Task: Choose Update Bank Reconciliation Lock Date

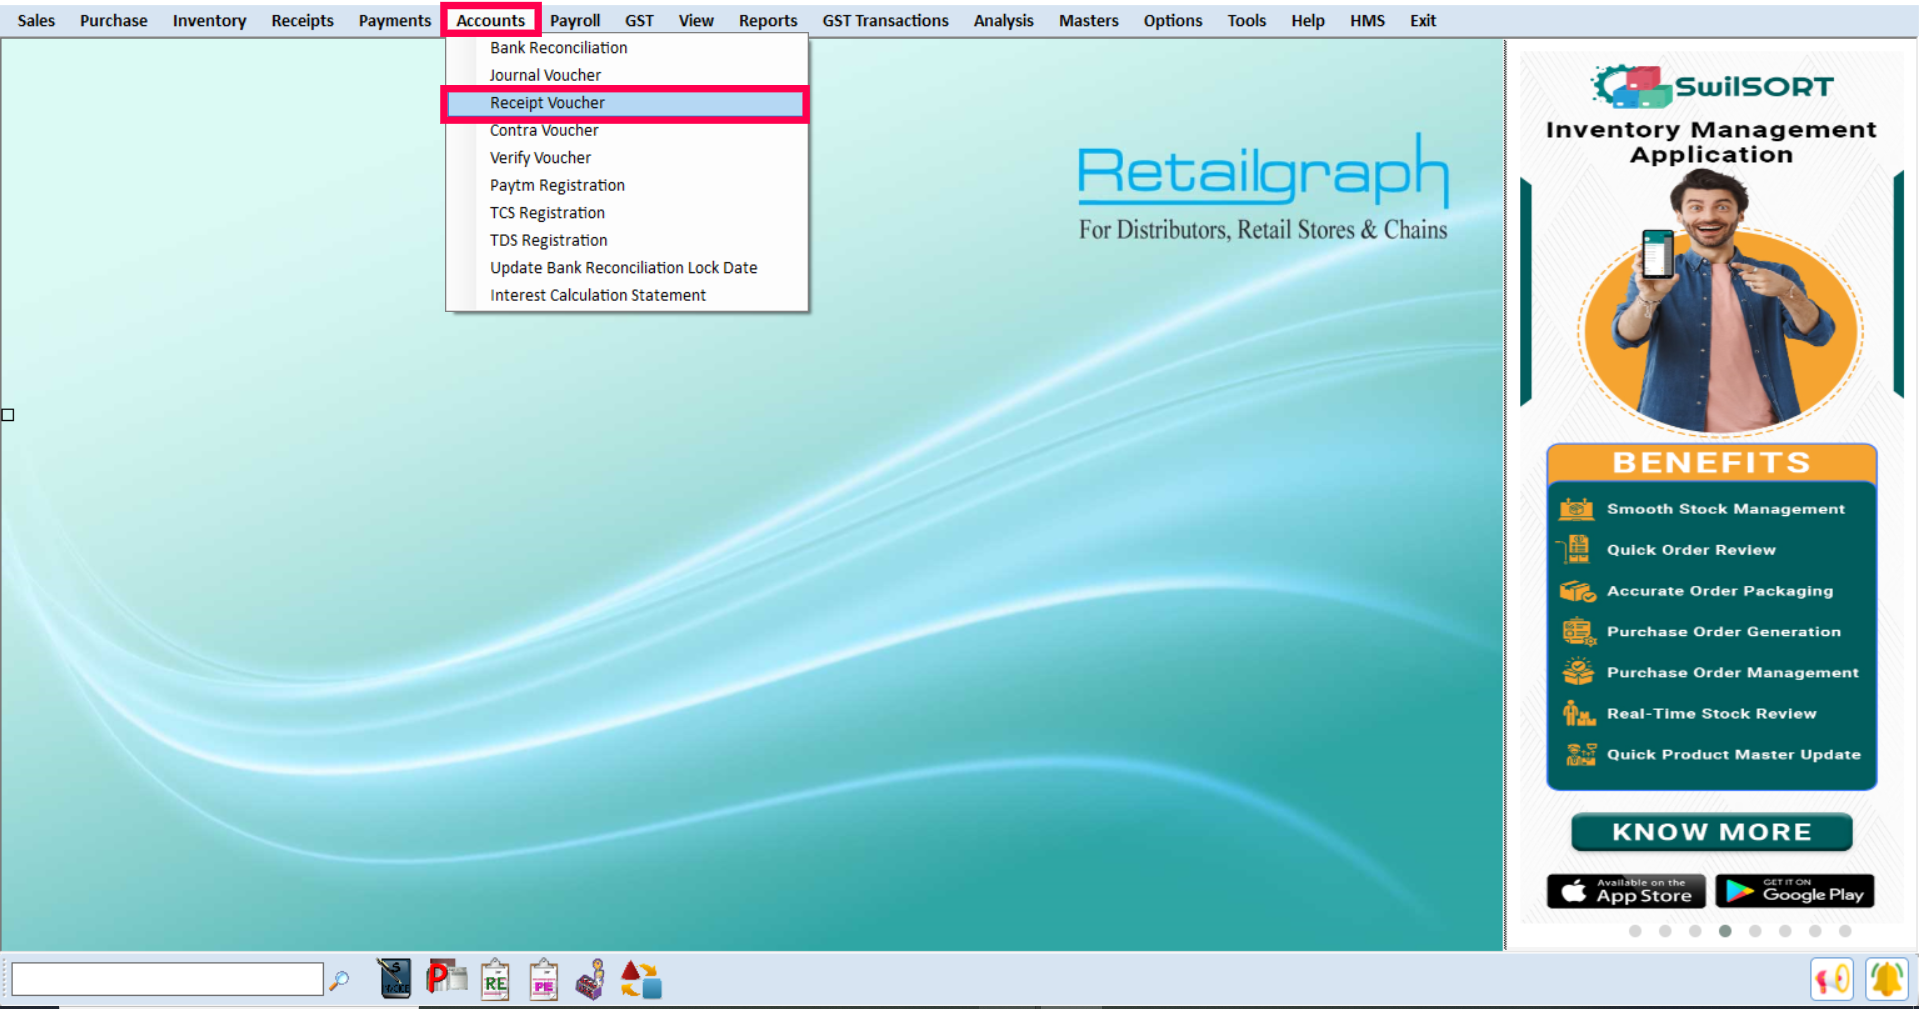Action: pos(627,268)
